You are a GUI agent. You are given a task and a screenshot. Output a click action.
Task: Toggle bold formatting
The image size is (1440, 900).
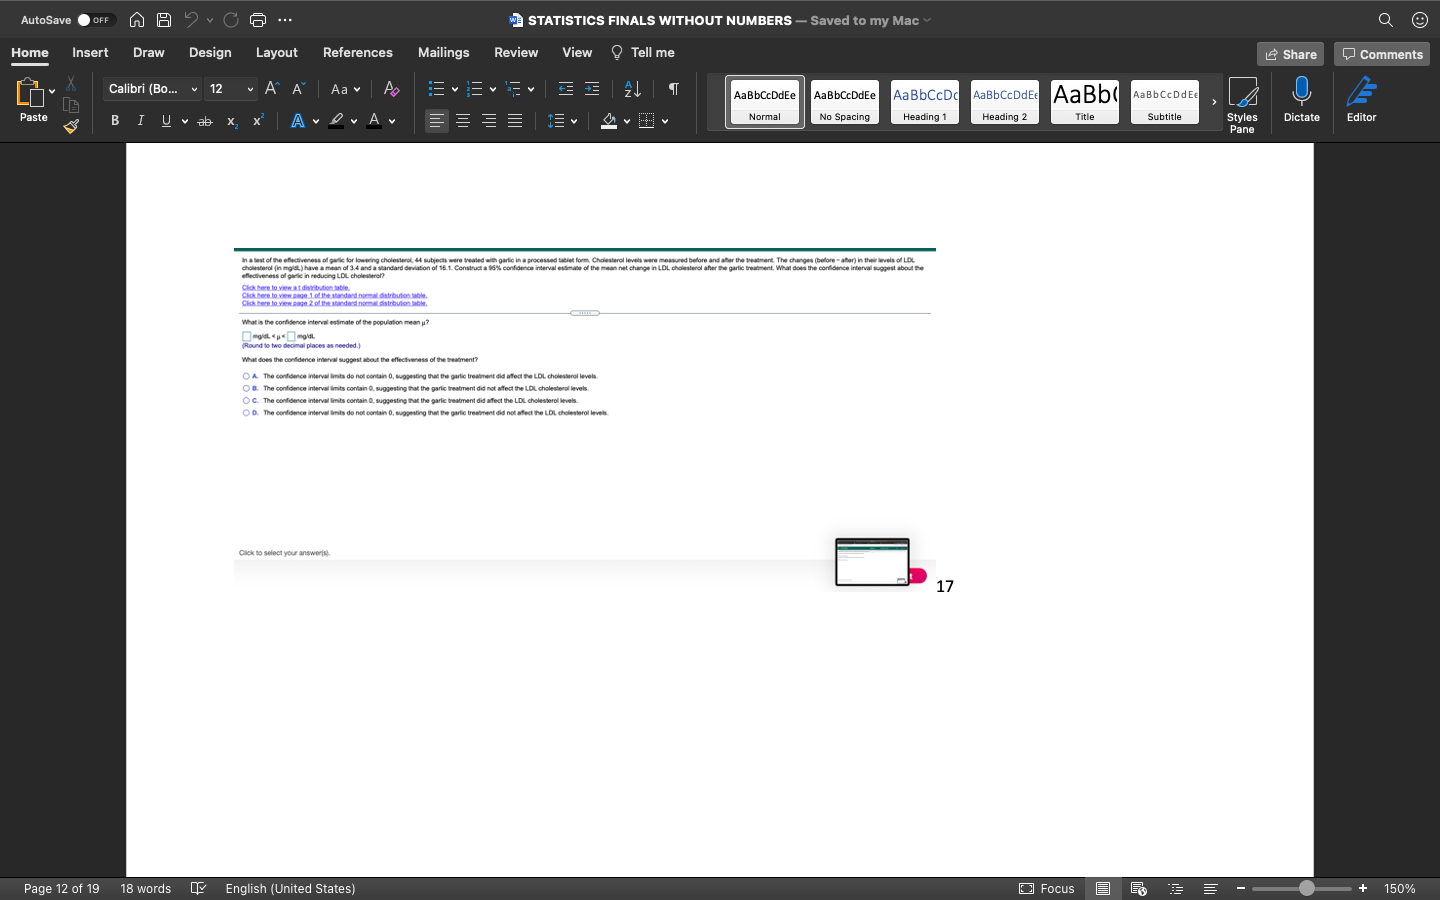[115, 121]
